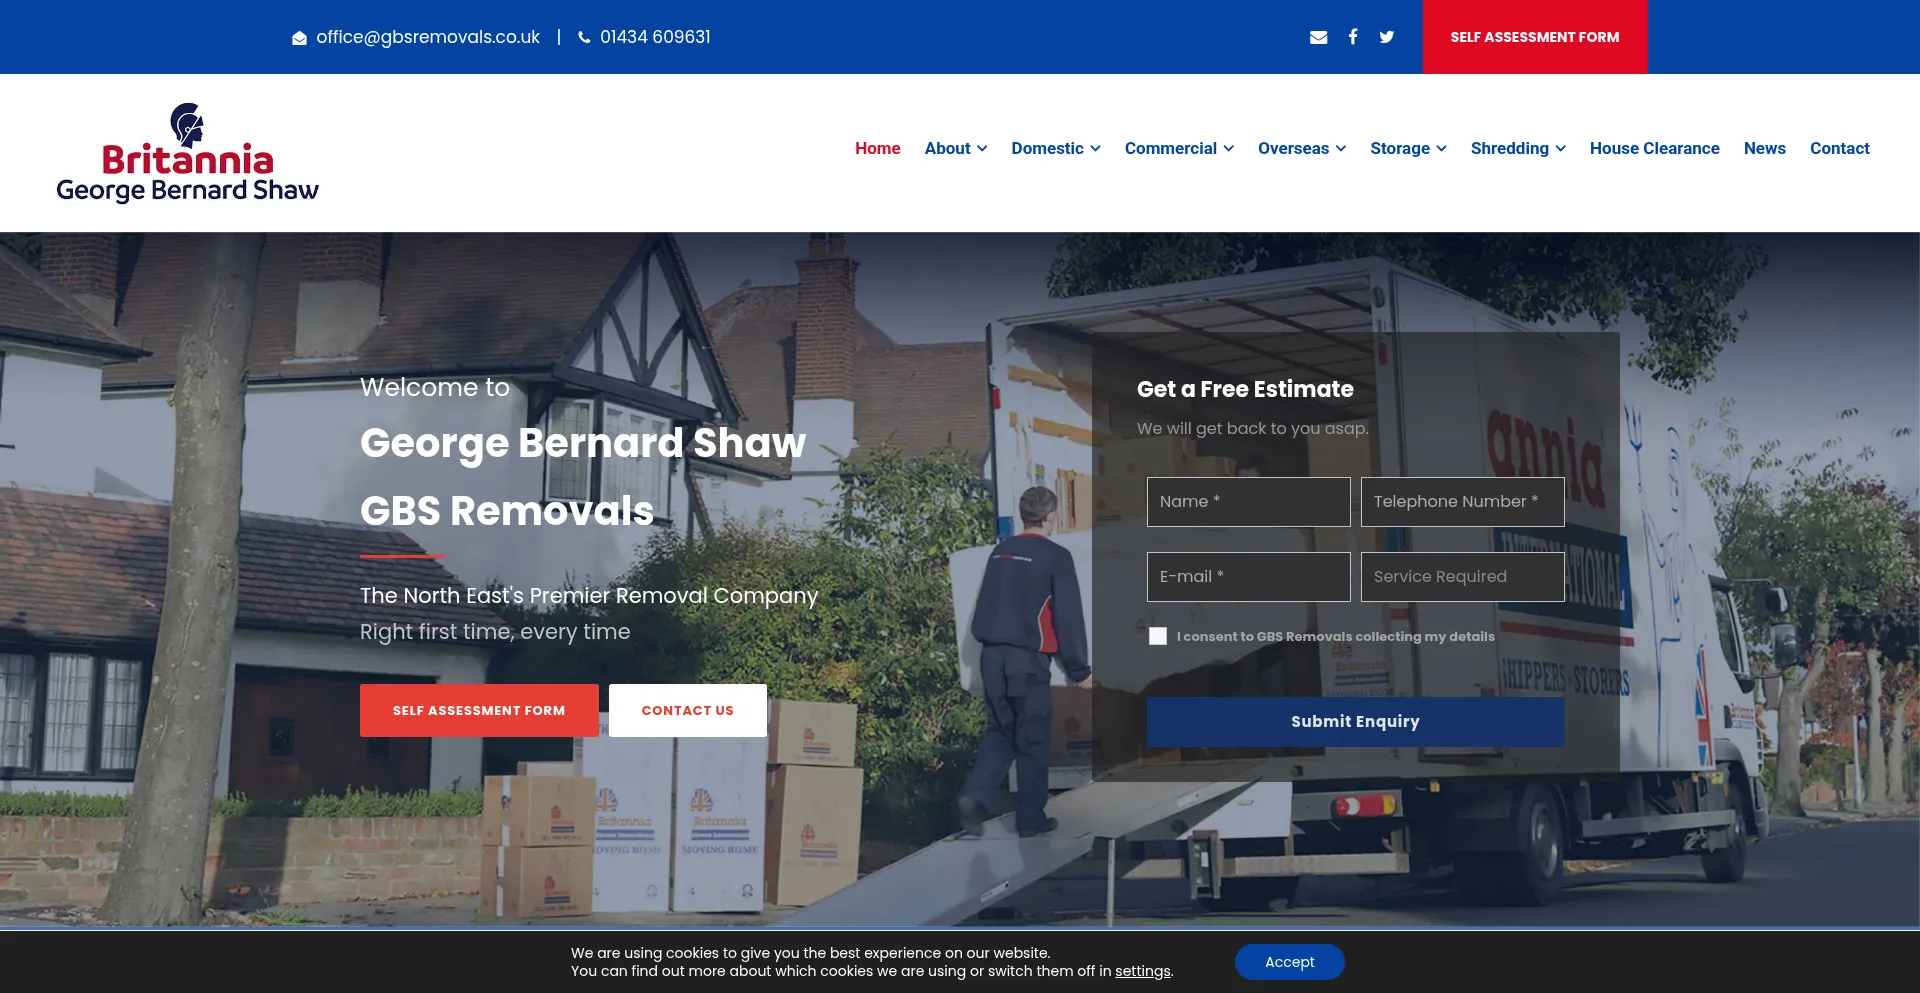This screenshot has width=1920, height=993.
Task: Accept cookies with the Accept button
Action: tap(1289, 962)
